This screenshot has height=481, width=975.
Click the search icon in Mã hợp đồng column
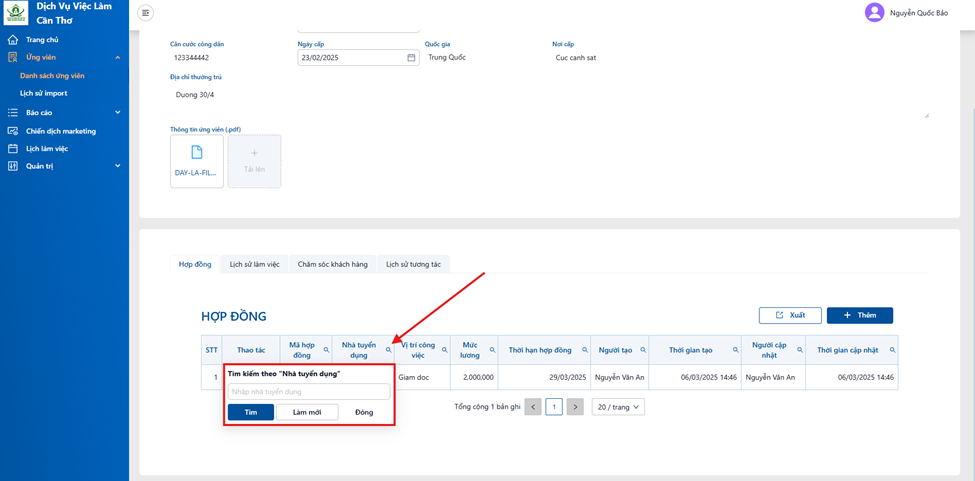tap(326, 350)
